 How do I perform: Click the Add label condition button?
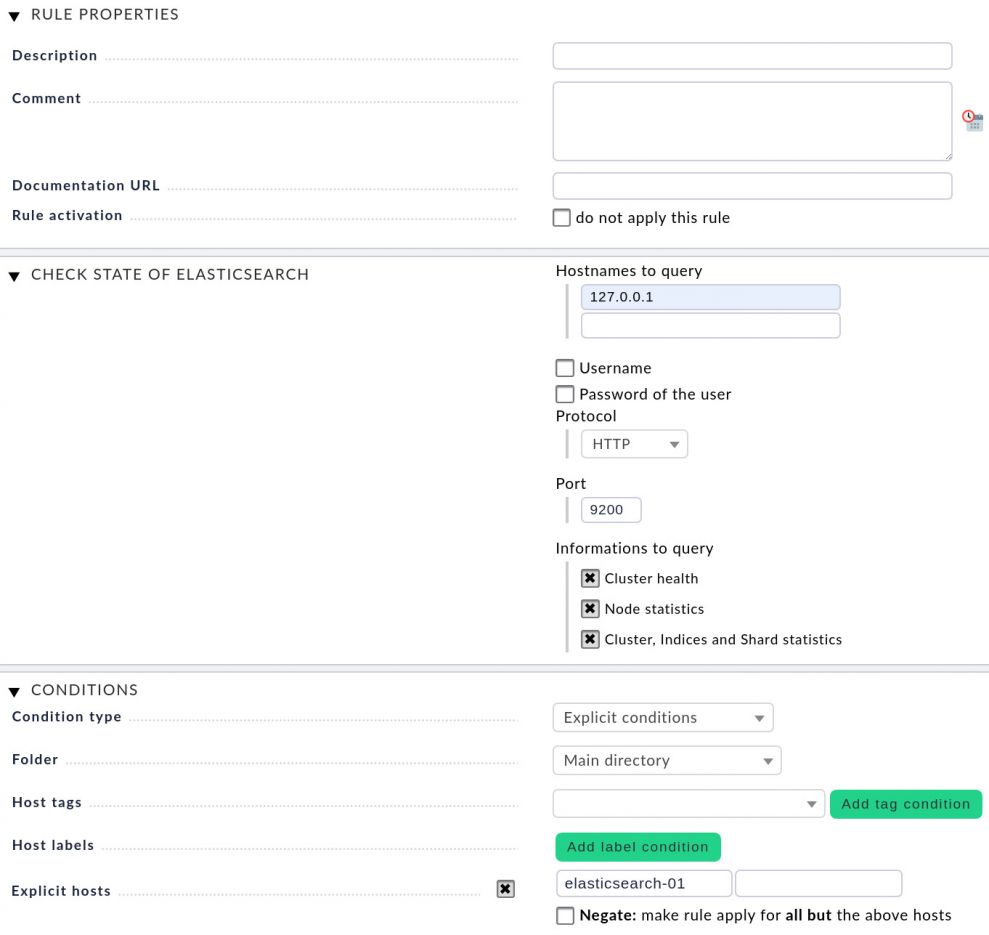[x=638, y=847]
